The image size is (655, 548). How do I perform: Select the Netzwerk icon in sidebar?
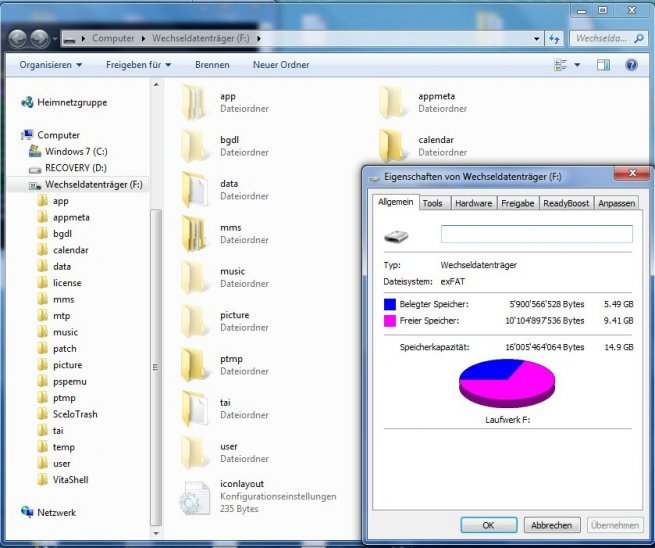[27, 512]
